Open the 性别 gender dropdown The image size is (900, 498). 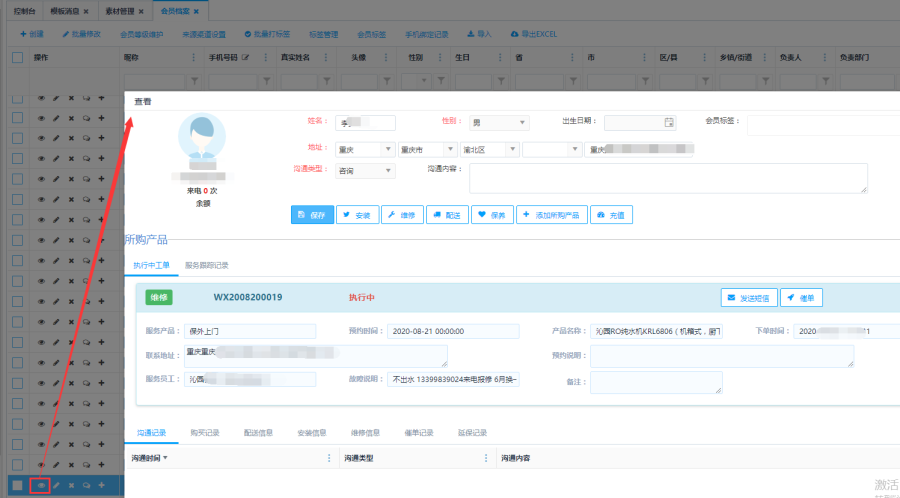500,123
